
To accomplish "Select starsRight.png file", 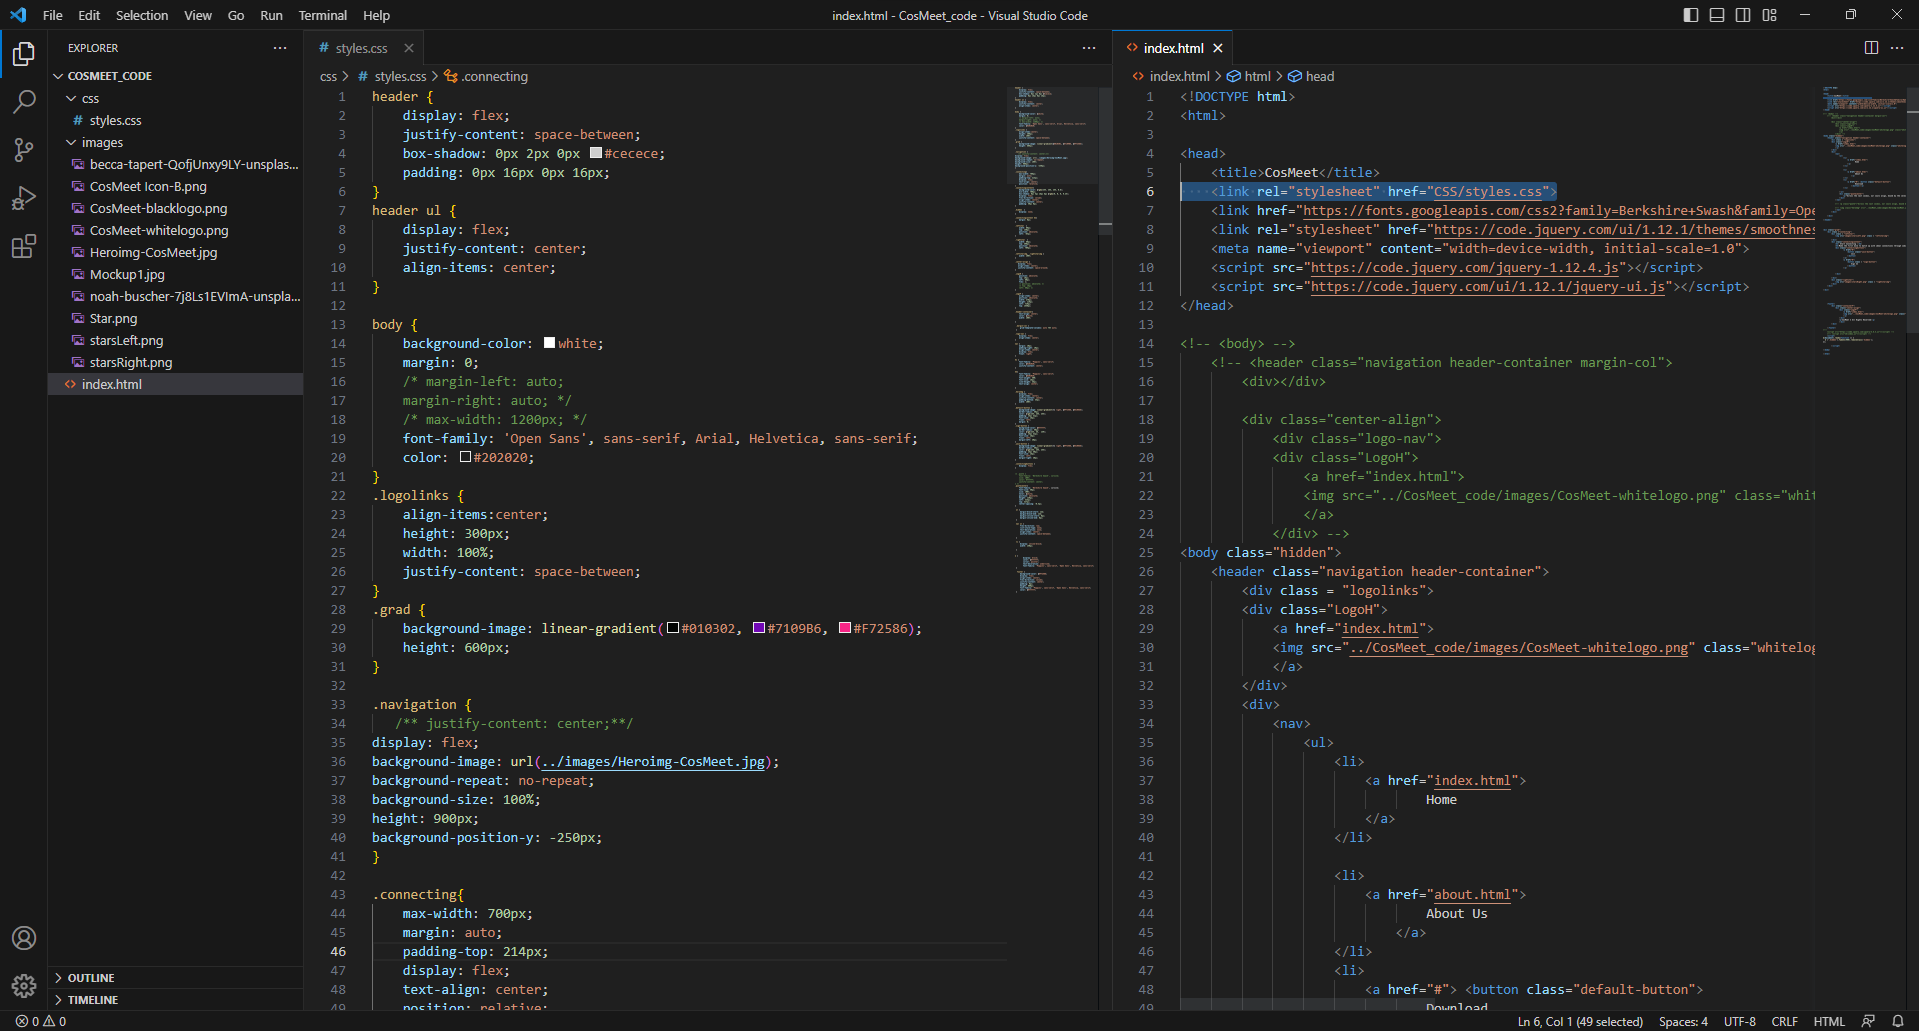I will (175, 362).
